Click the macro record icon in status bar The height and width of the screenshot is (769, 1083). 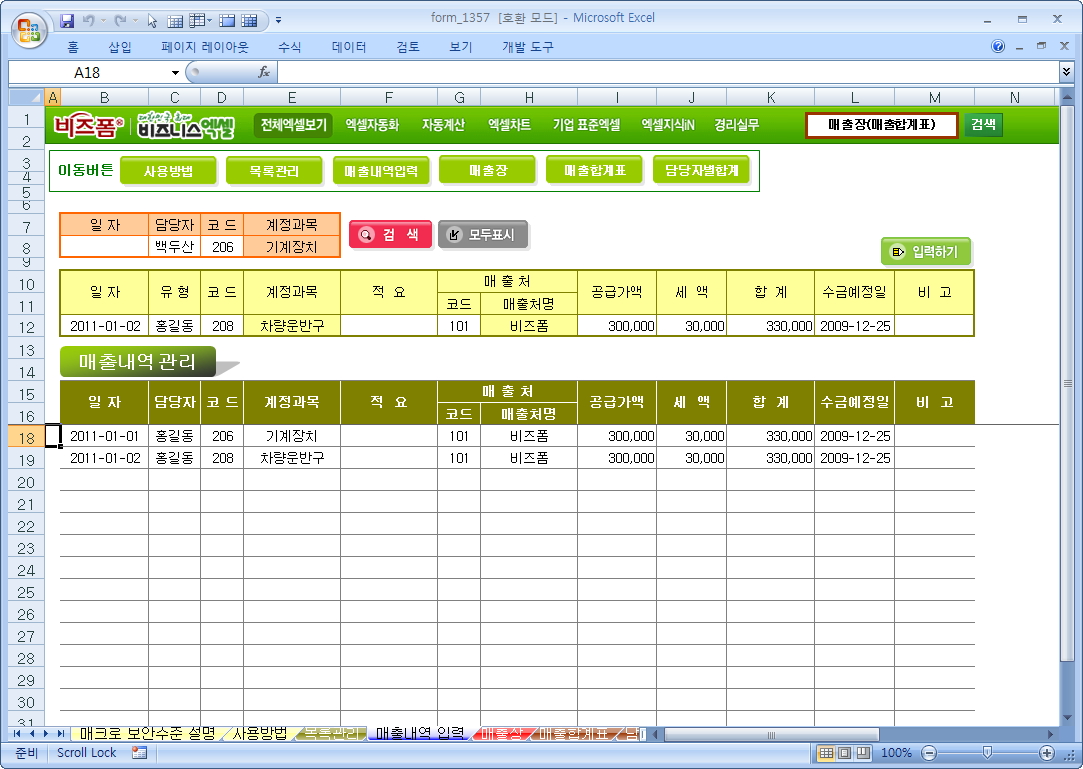click(x=139, y=753)
